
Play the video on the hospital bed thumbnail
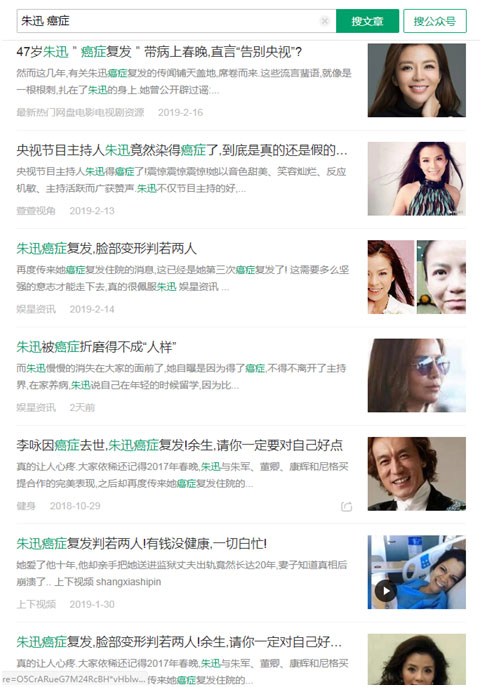(386, 591)
